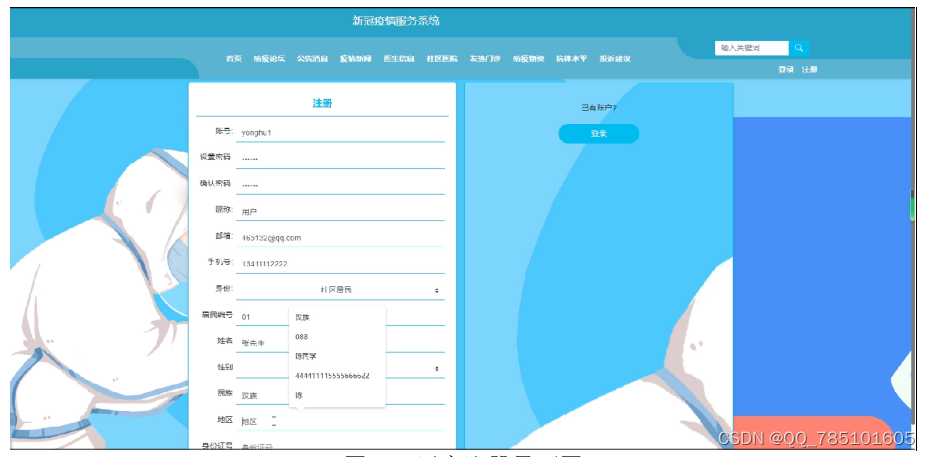Click the 昵称 field containing 用户
This screenshot has width=930, height=457.
point(340,212)
